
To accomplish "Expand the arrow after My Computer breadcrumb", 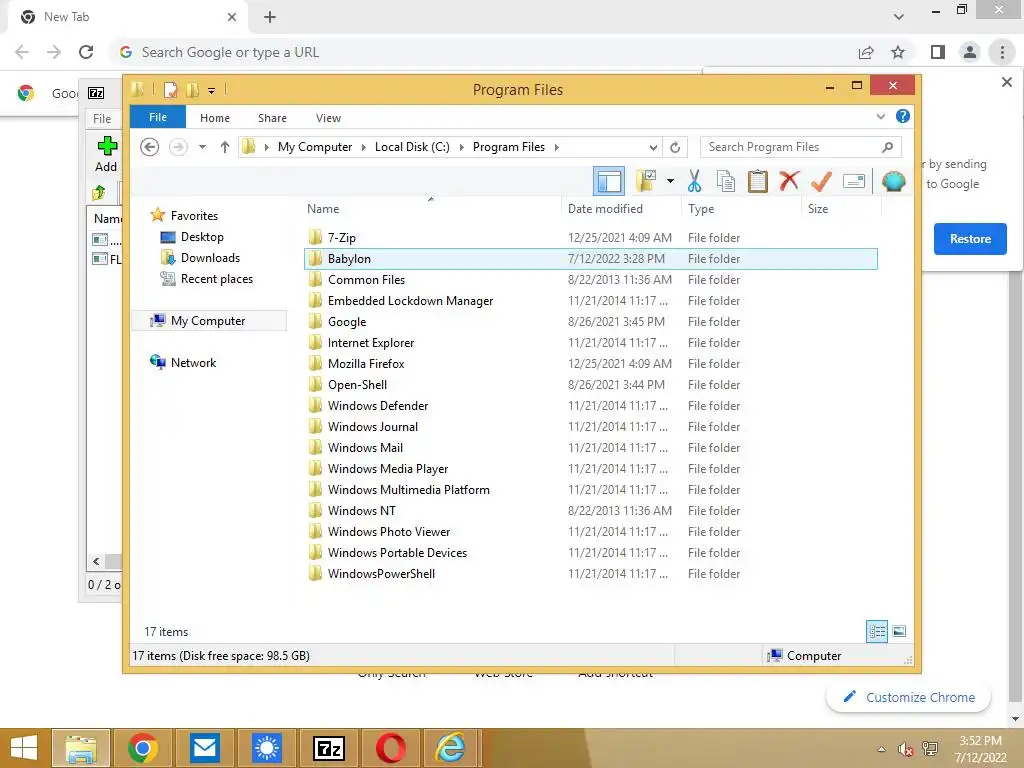I will point(364,147).
